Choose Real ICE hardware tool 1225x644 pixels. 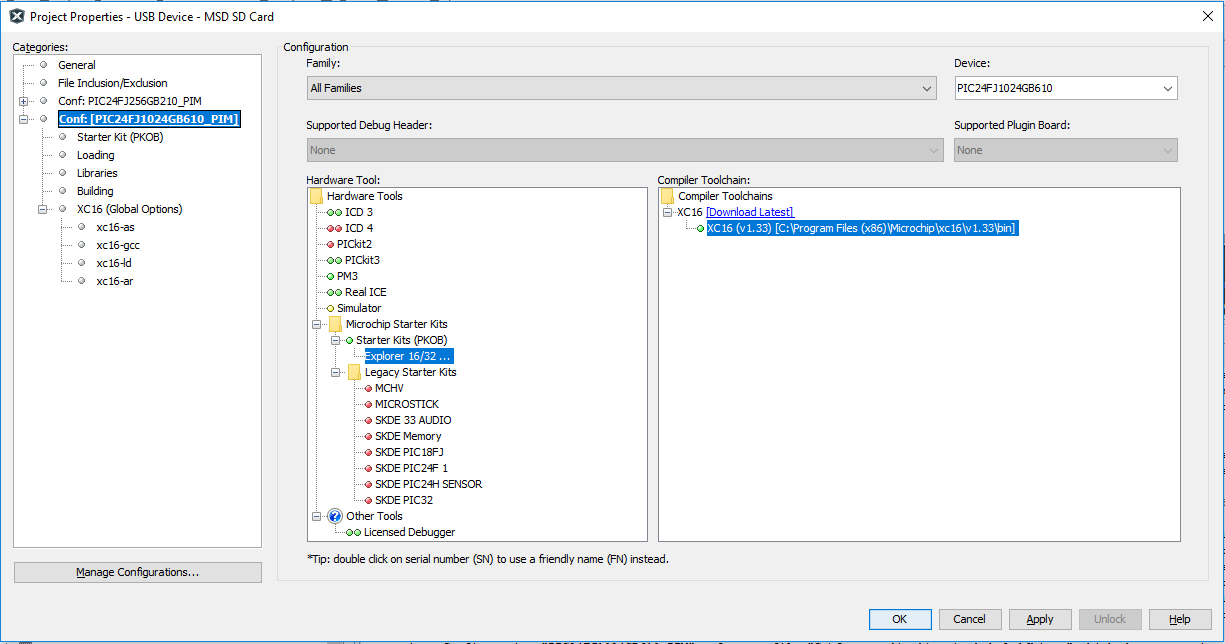click(365, 292)
